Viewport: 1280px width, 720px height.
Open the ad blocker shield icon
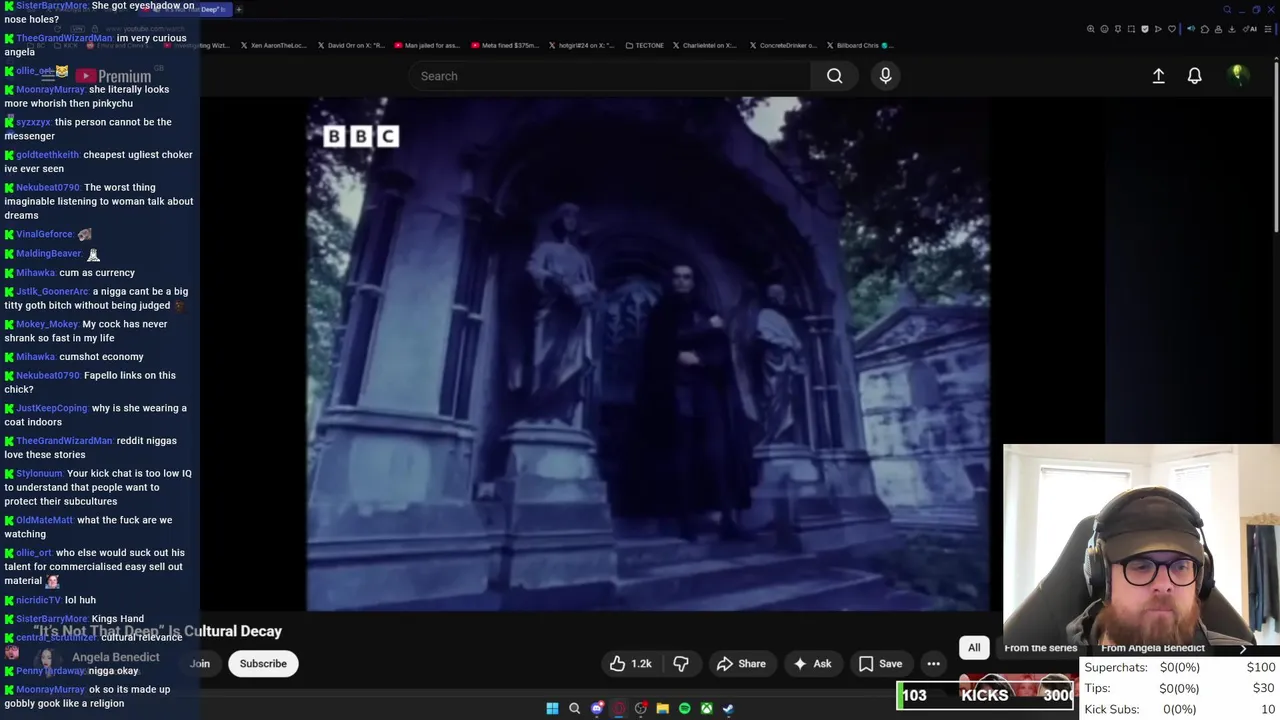(1145, 29)
